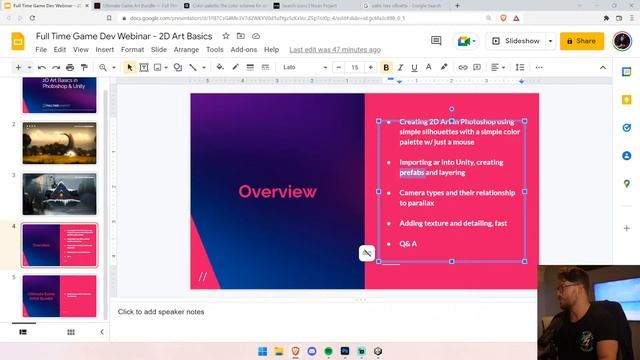The height and width of the screenshot is (360, 640).
Task: Open comment history
Action: click(x=436, y=40)
